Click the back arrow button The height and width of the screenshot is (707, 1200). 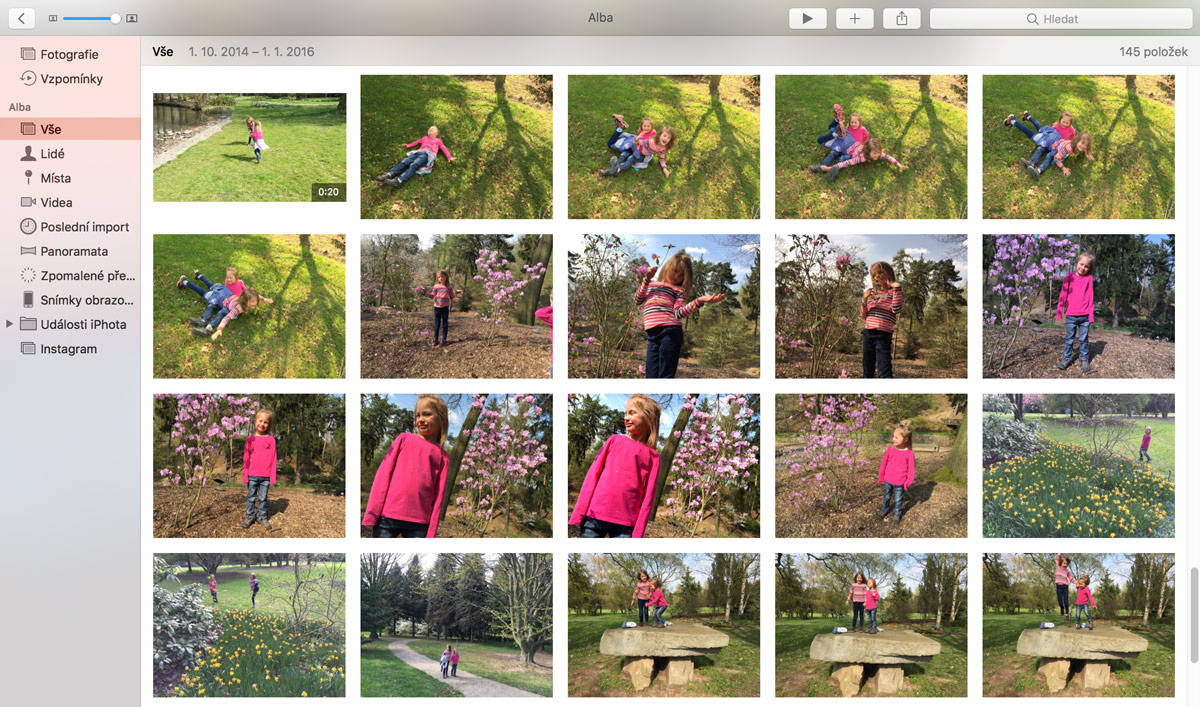tap(21, 18)
